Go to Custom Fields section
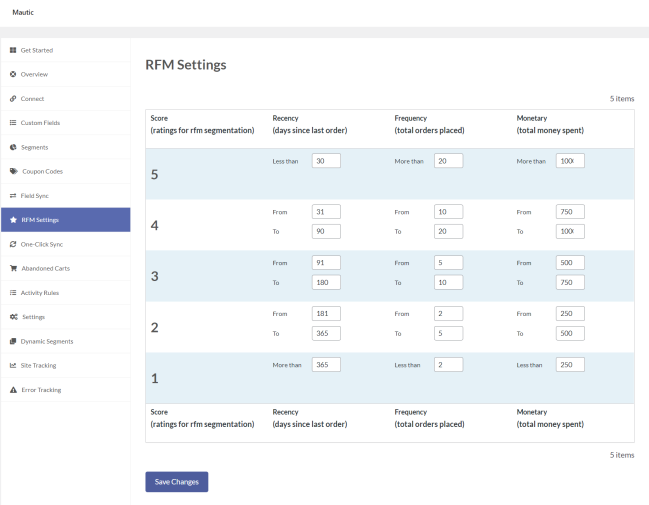 point(40,123)
